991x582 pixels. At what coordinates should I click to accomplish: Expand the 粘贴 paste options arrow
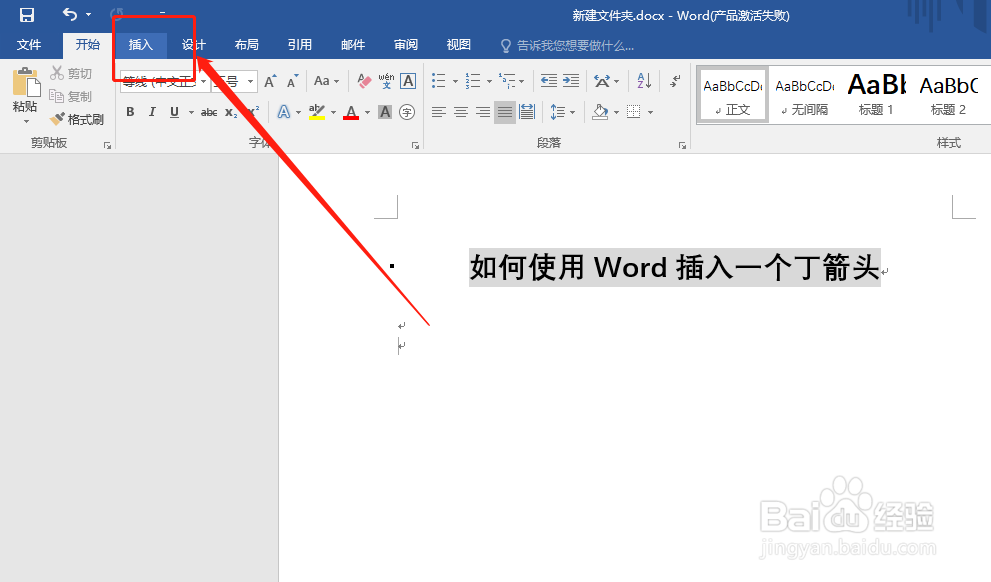click(26, 121)
